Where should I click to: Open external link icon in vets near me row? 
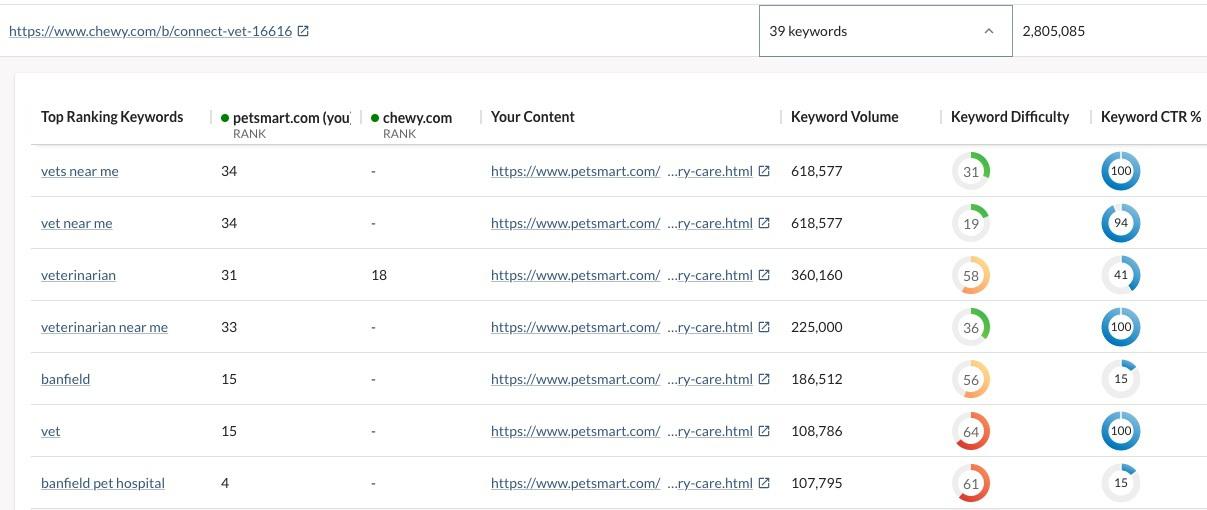pyautogui.click(x=764, y=171)
